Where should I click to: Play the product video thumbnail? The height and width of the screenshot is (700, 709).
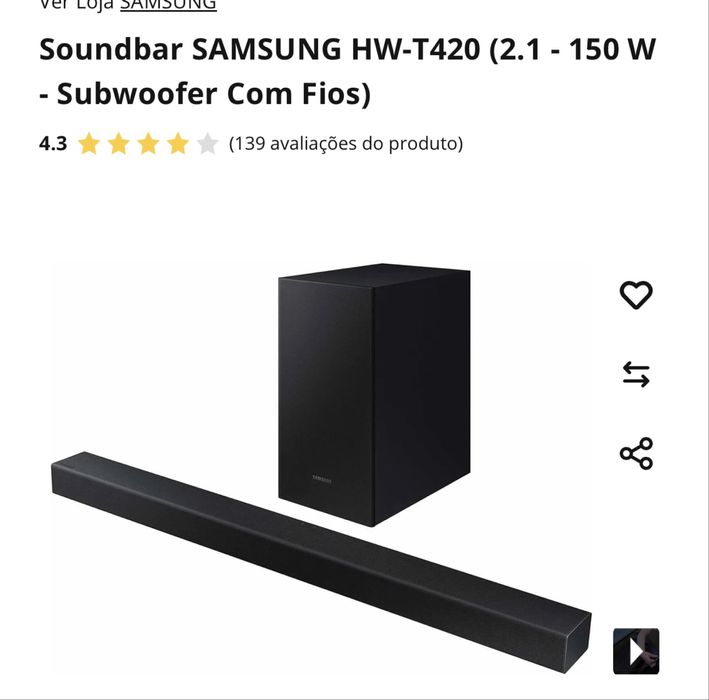coord(636,651)
